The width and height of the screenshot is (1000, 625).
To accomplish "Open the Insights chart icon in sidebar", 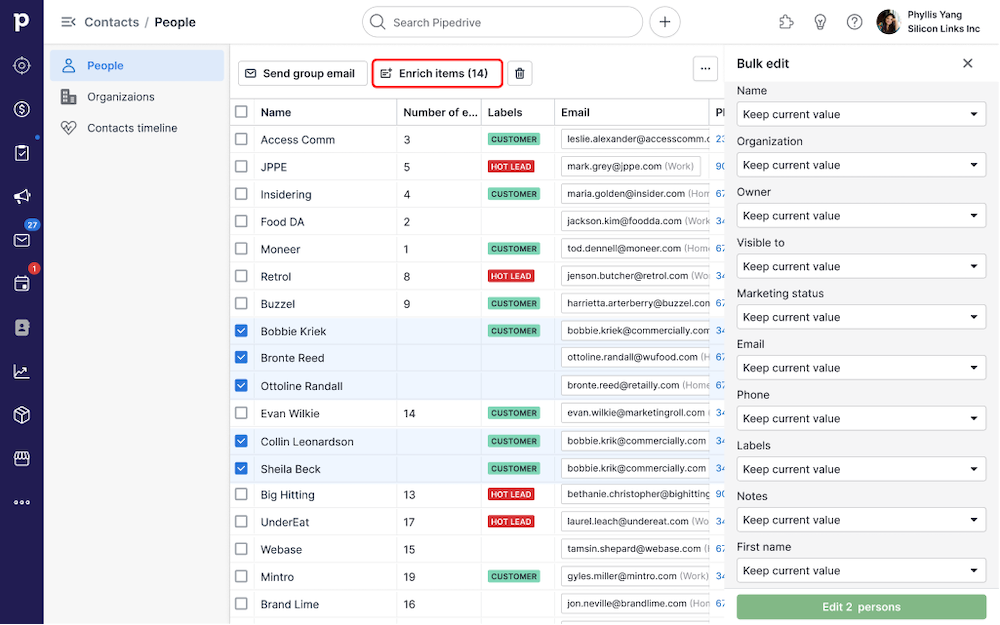I will 21,371.
